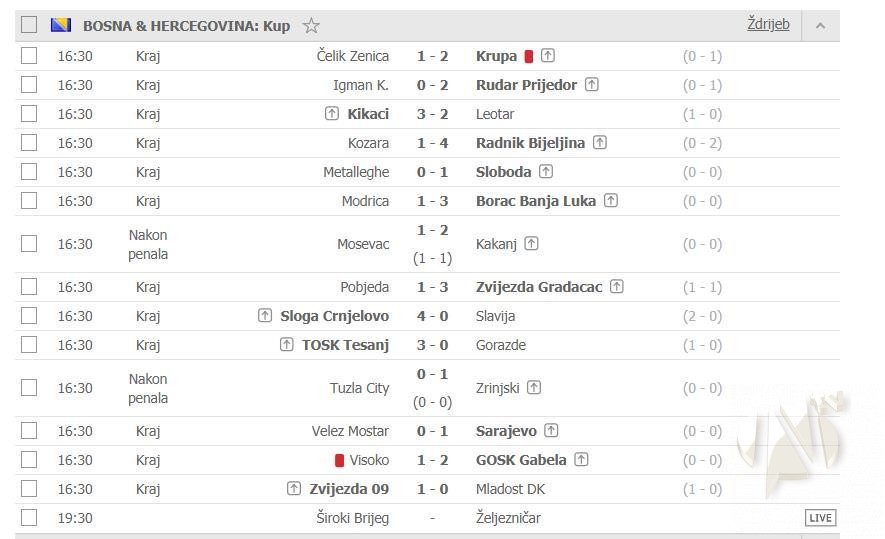885x539 pixels.
Task: Select the Mosevac vs Kakanj match row
Action: tap(29, 244)
